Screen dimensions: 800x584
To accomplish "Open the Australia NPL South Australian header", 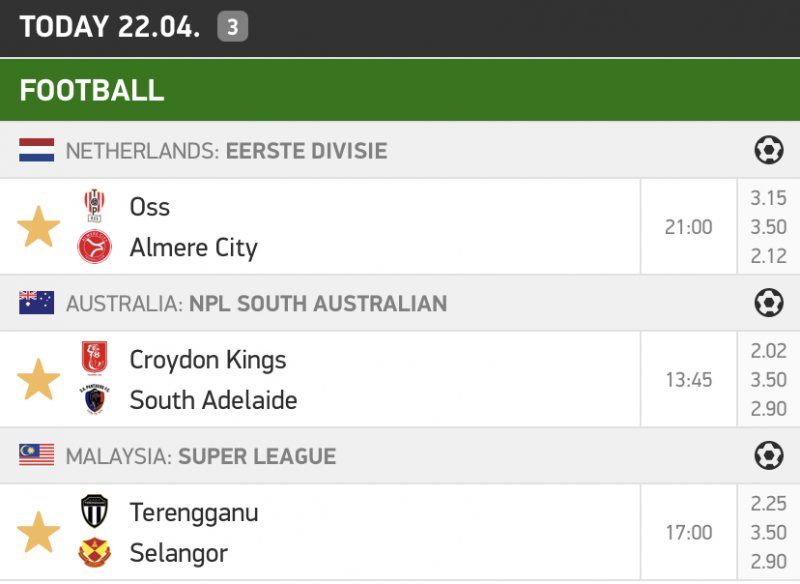I will [x=256, y=303].
